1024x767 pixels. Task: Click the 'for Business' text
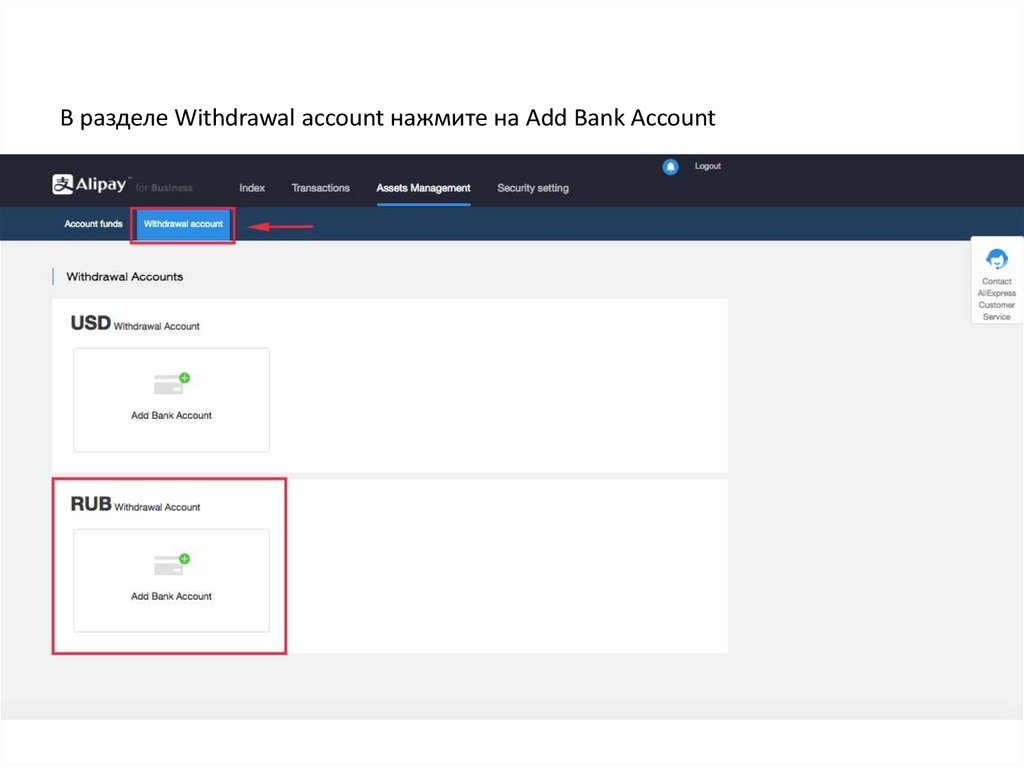[164, 188]
